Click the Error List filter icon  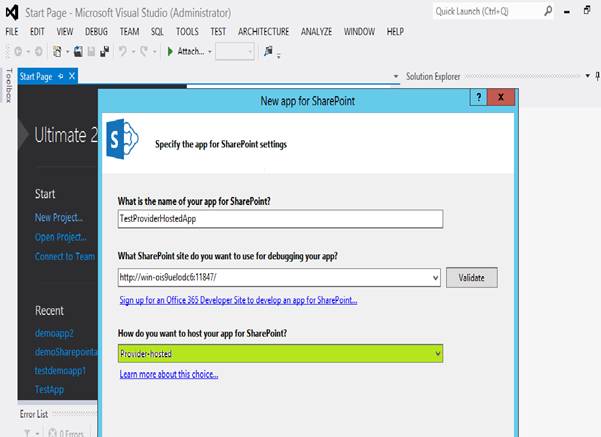point(28,433)
